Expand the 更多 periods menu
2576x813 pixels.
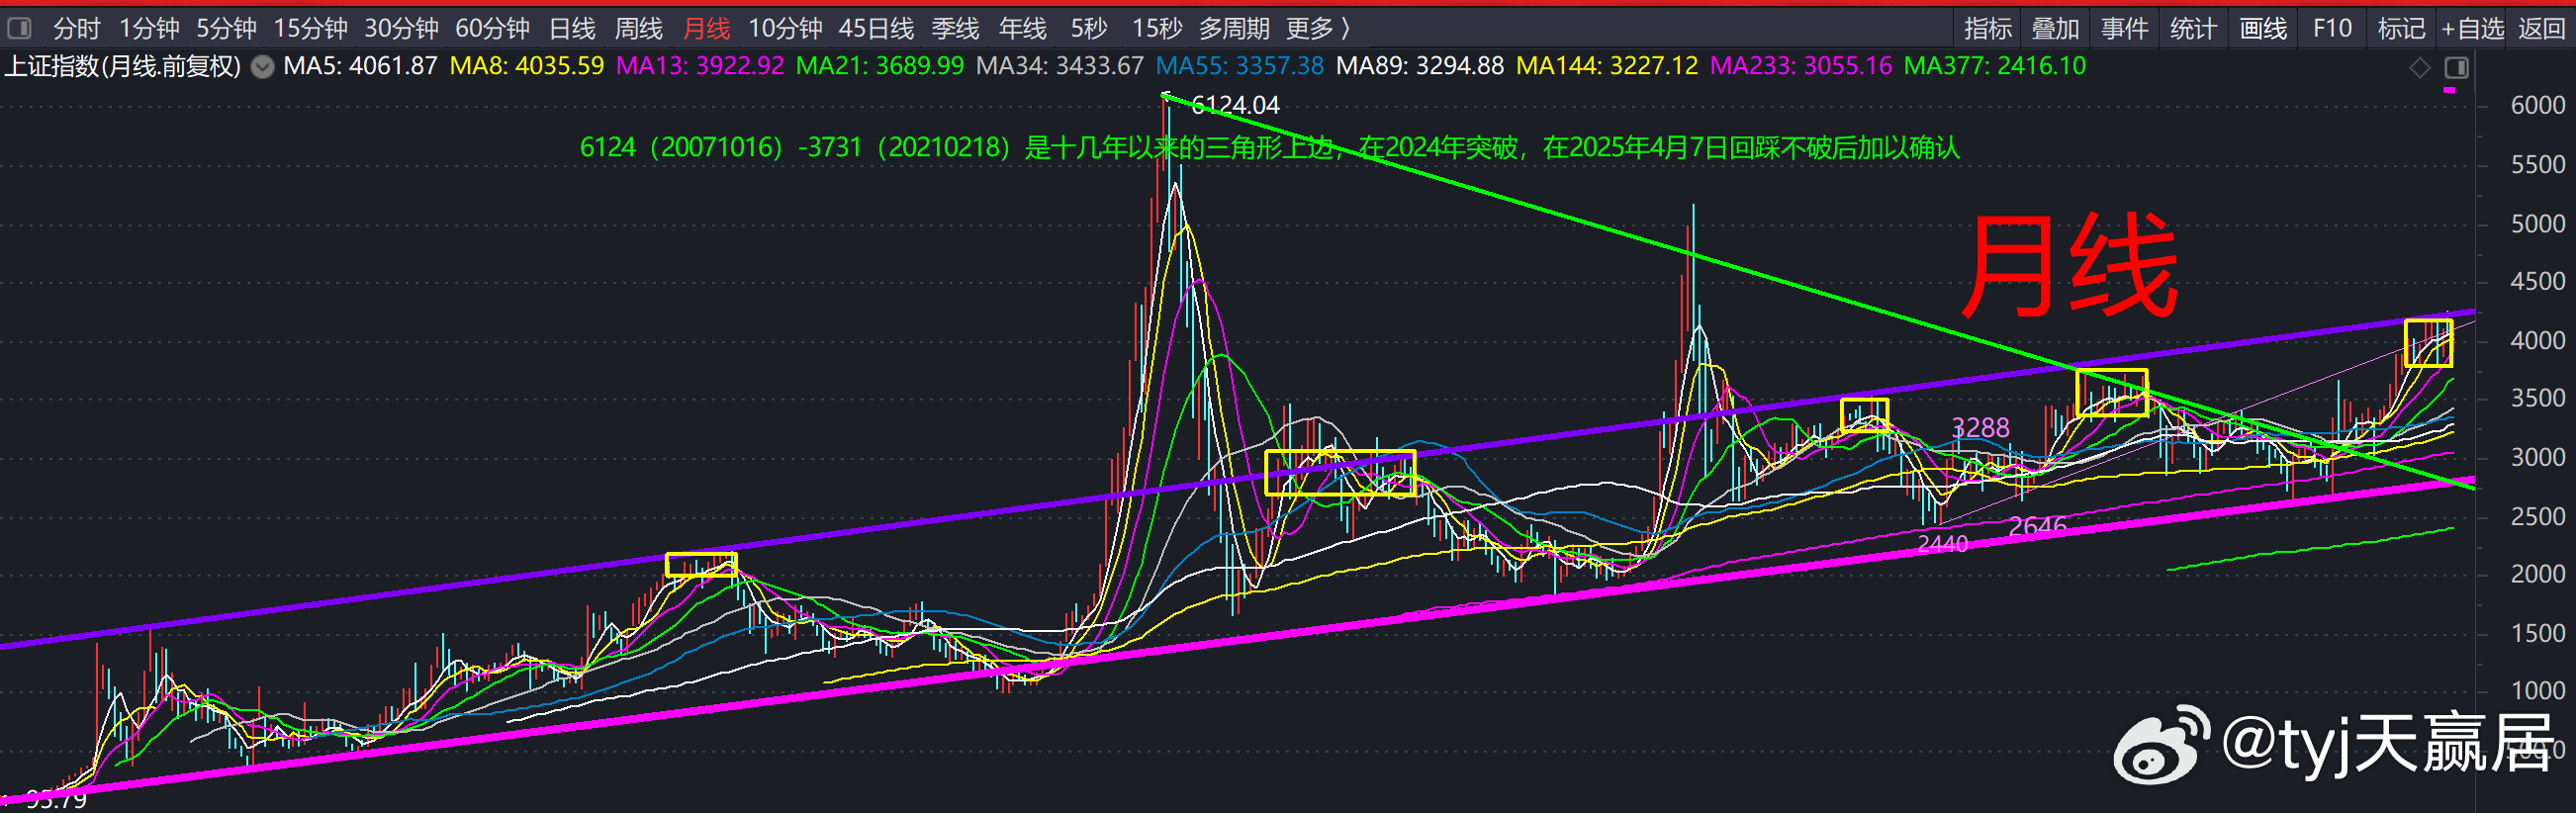coord(1318,28)
